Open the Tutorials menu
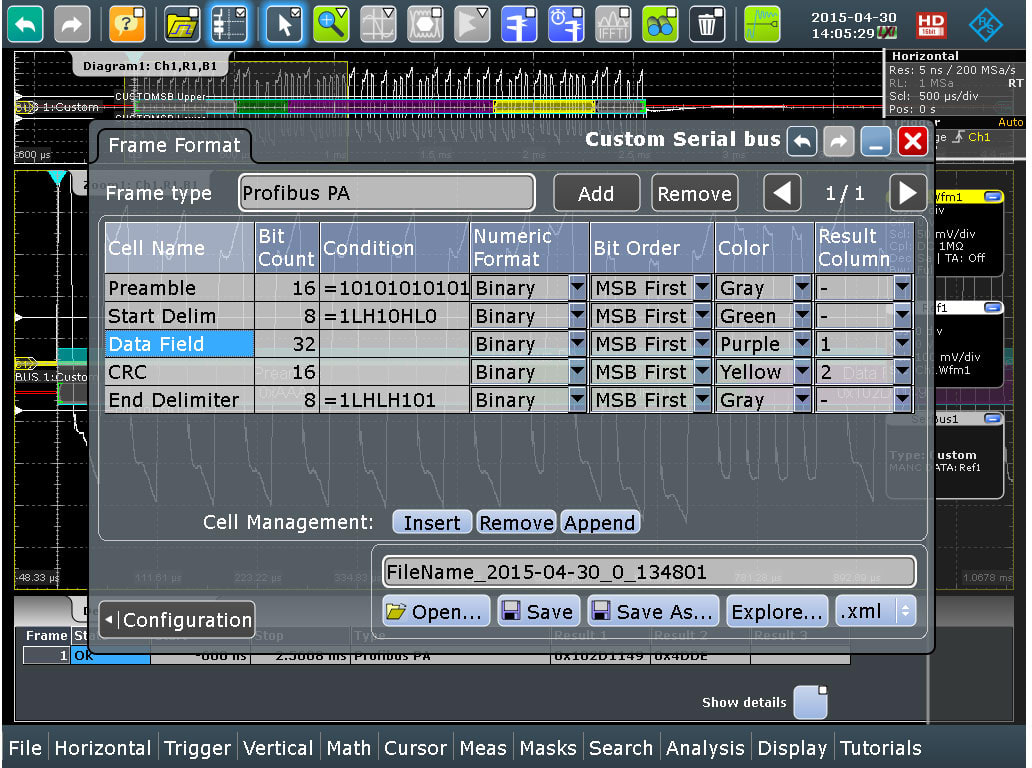 coord(881,748)
